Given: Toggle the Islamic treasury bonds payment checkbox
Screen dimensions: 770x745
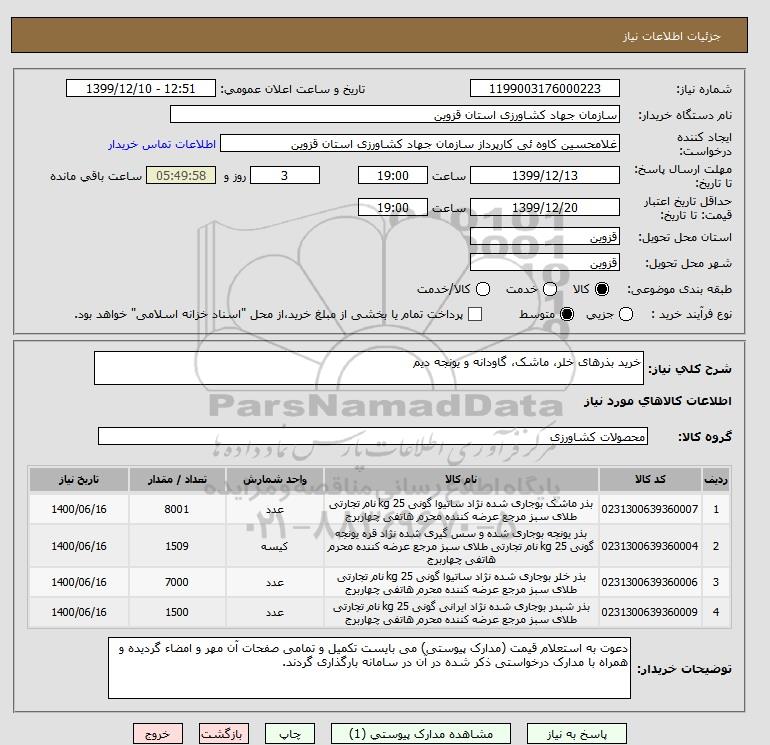Looking at the screenshot, I should (475, 314).
